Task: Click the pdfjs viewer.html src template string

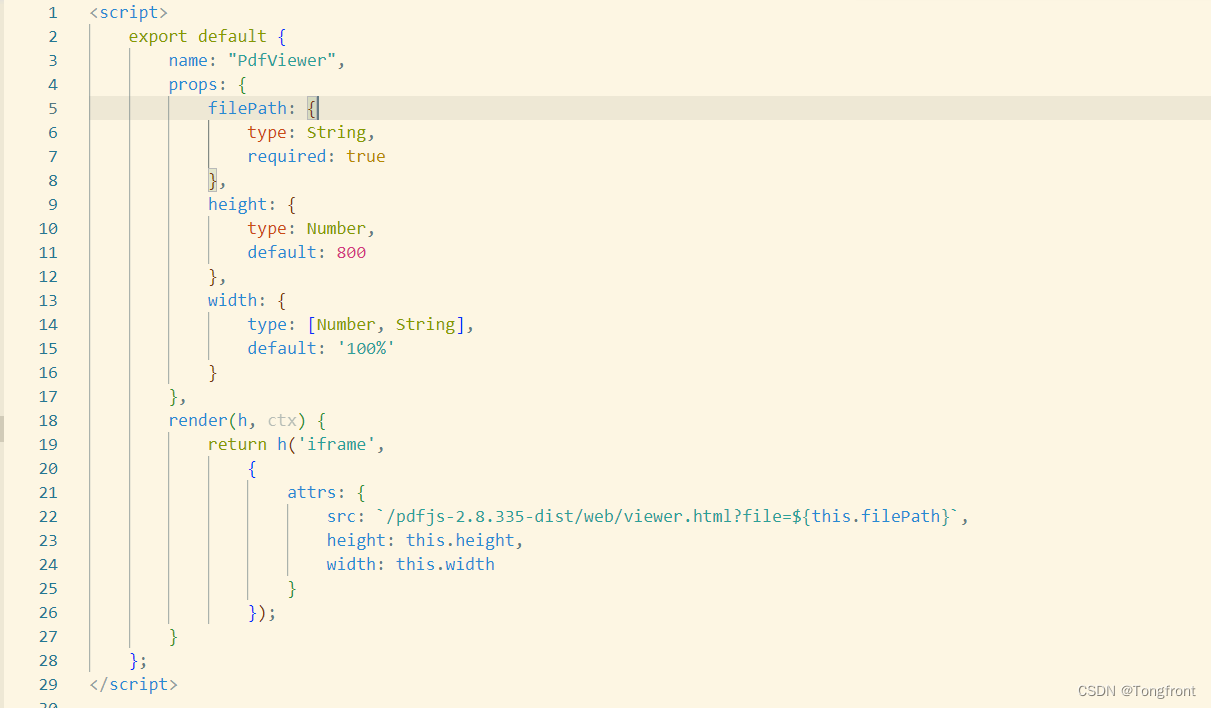Action: point(668,517)
